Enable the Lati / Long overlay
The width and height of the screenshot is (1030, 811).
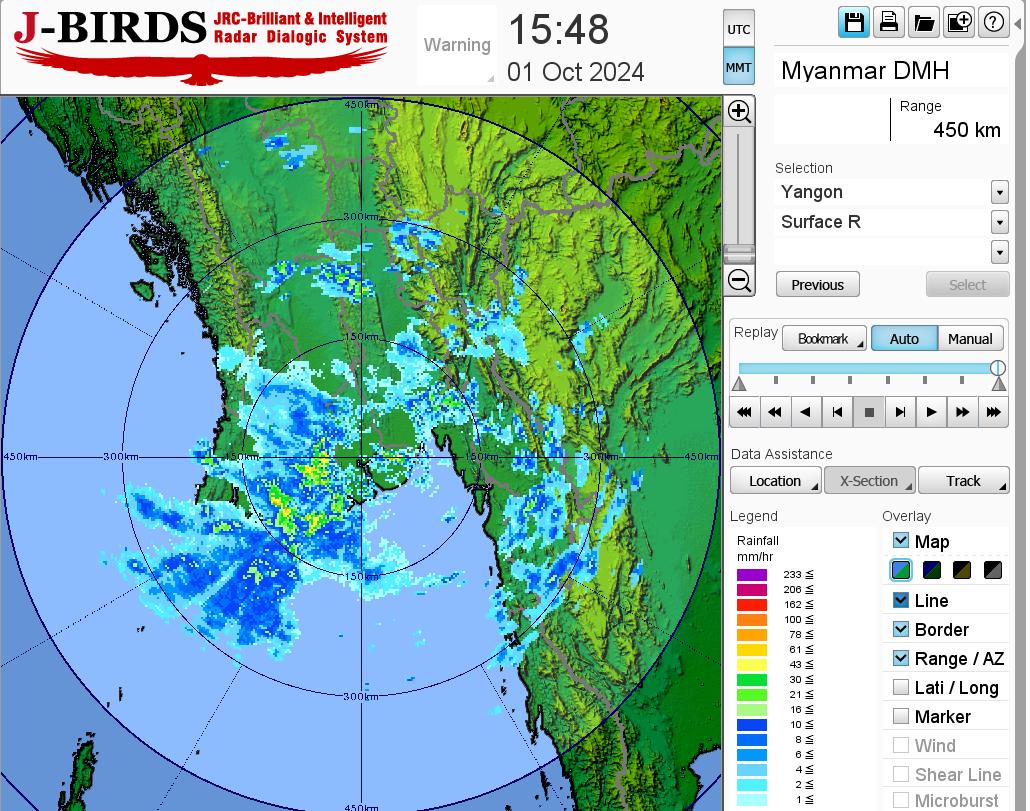pyautogui.click(x=901, y=687)
